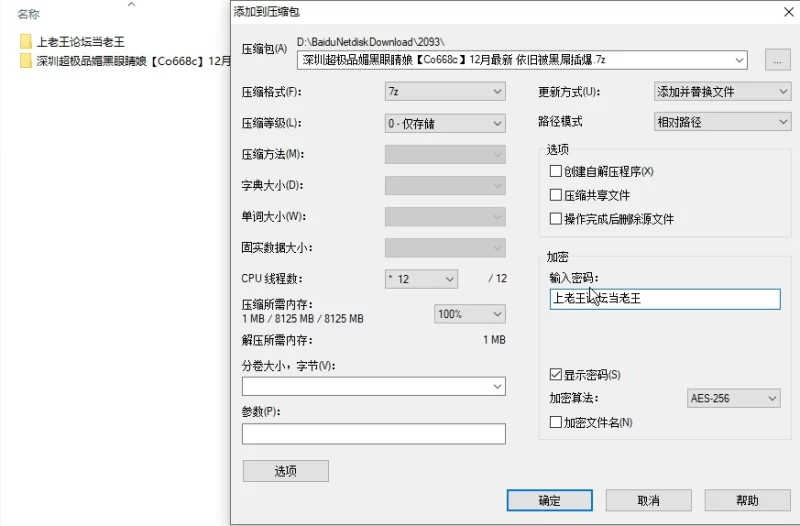Enable 操作完成后删除源文件 option
800x526 pixels.
point(556,219)
